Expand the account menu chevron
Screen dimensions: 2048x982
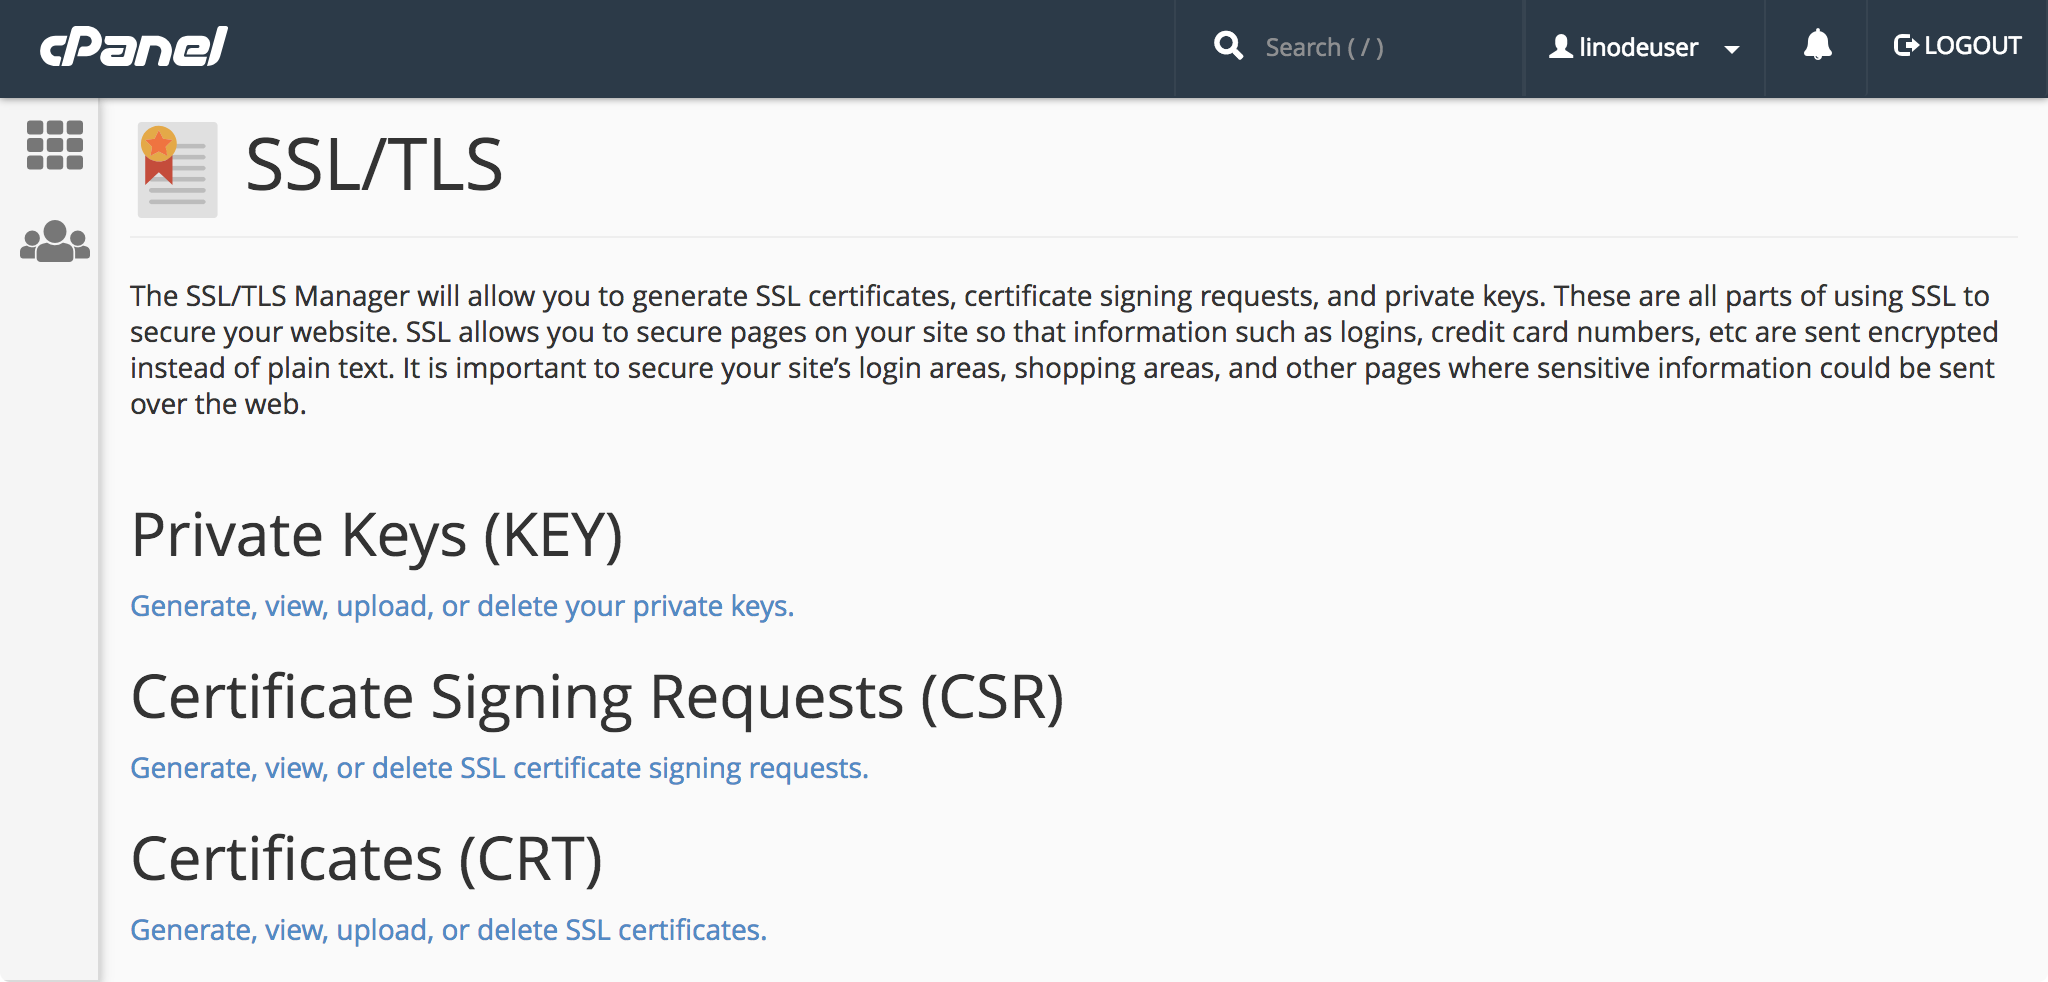[1731, 48]
